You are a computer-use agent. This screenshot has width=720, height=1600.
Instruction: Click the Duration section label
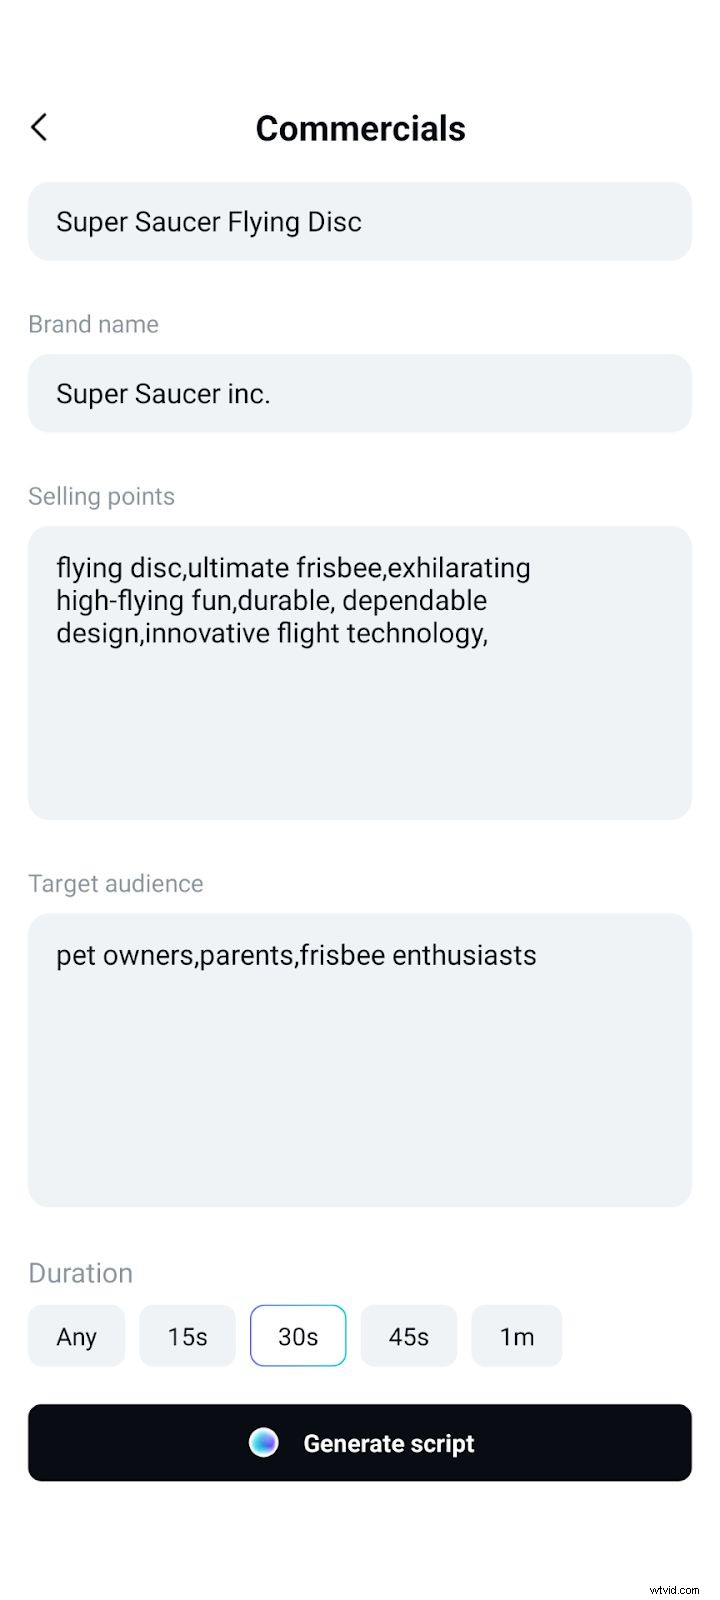[80, 1272]
